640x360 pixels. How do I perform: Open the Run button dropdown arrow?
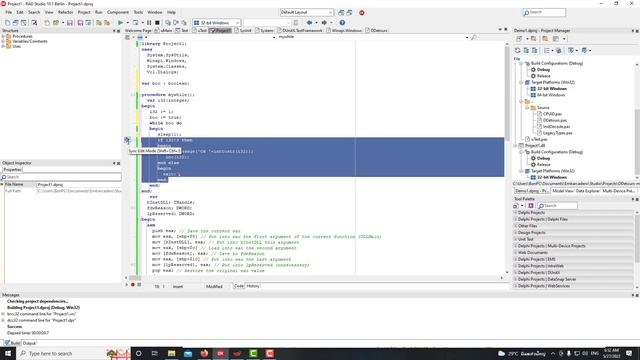pos(127,23)
